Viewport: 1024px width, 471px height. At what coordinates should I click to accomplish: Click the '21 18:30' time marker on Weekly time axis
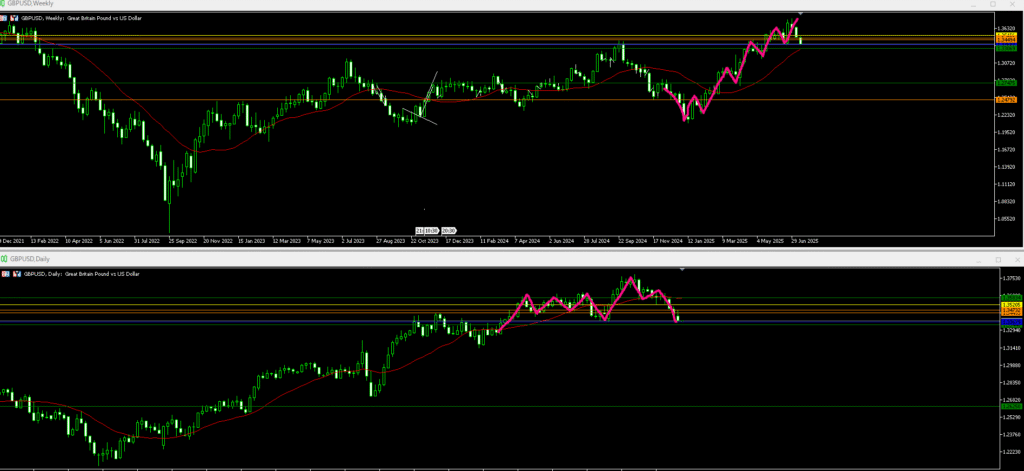[428, 231]
